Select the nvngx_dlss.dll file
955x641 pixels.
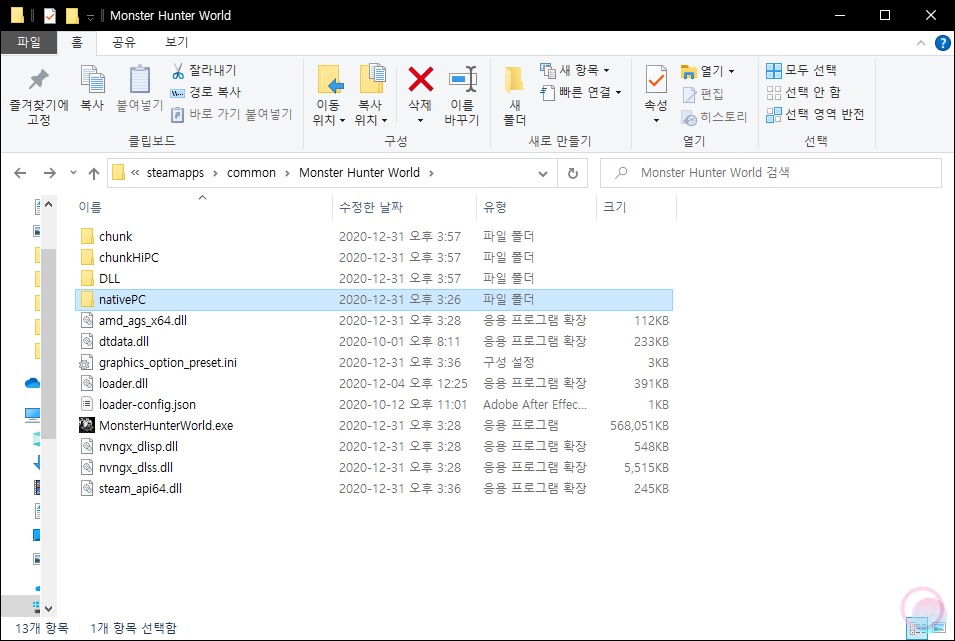[374, 468]
